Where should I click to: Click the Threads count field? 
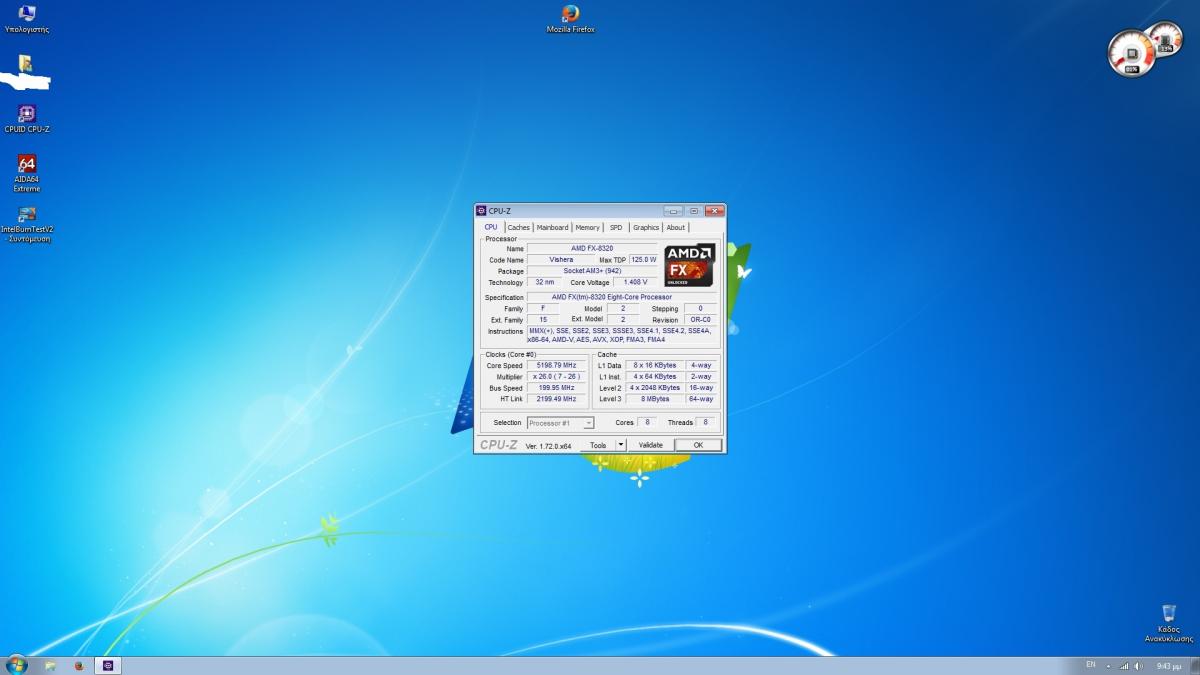click(x=706, y=423)
